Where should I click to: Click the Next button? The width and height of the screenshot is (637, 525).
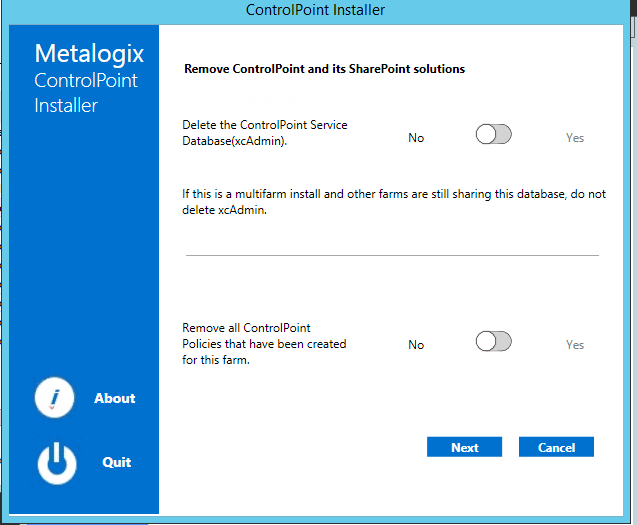[464, 447]
